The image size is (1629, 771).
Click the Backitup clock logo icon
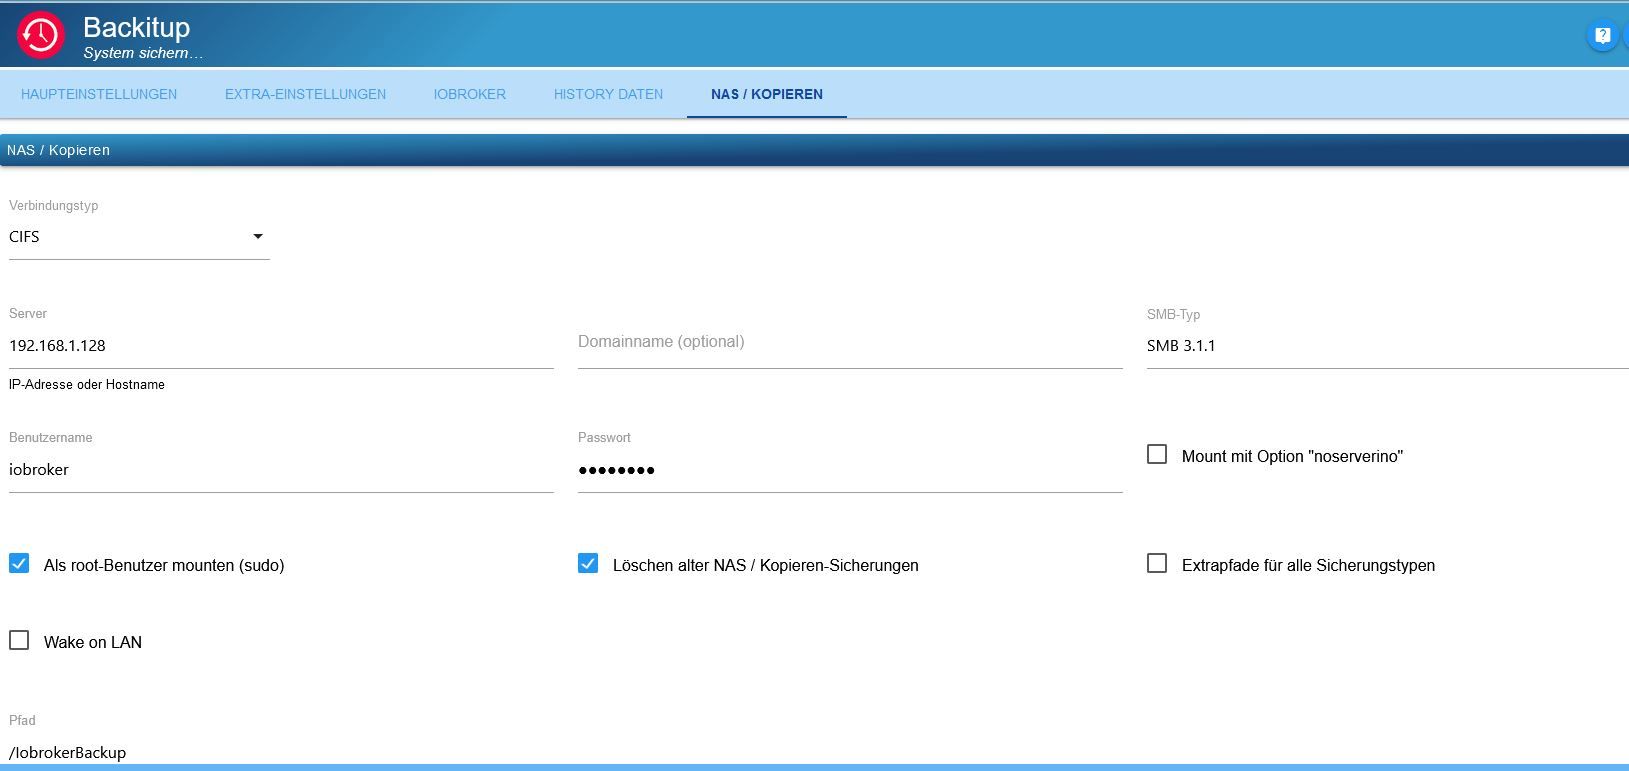click(40, 35)
